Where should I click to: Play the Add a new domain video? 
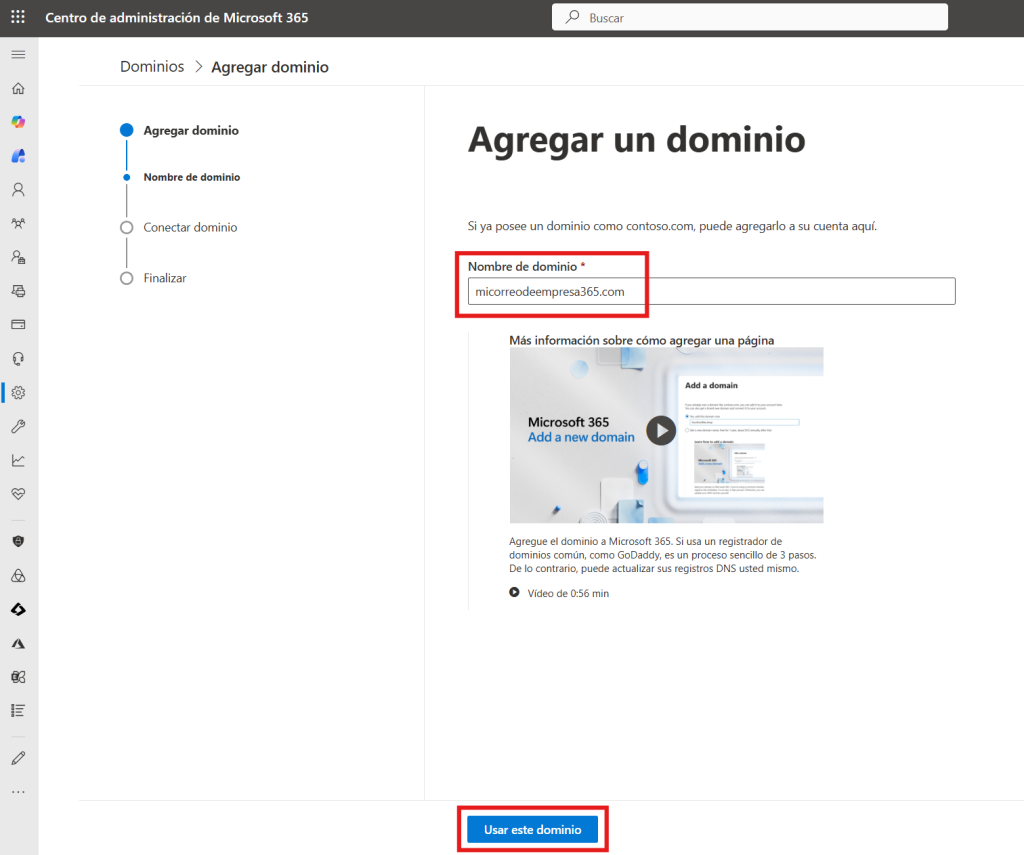660,430
